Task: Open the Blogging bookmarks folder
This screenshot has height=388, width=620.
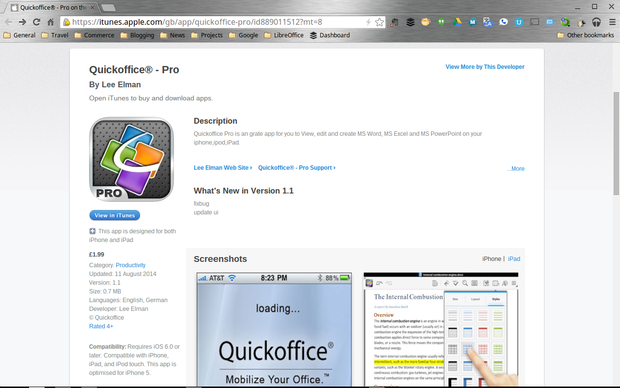Action: 138,35
